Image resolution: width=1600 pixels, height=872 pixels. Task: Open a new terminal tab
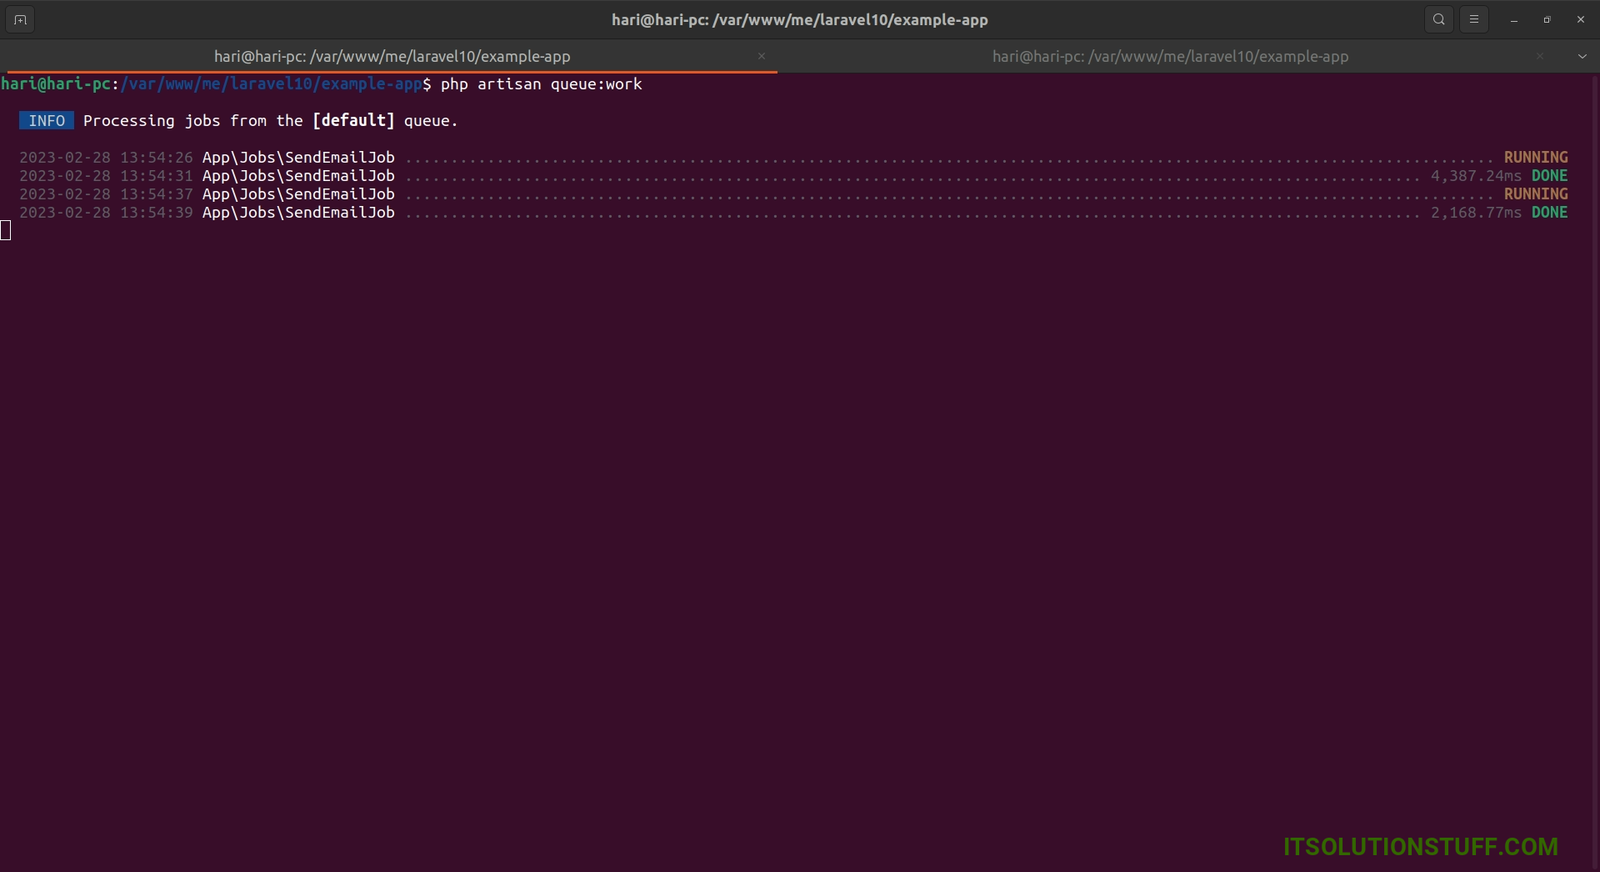20,19
